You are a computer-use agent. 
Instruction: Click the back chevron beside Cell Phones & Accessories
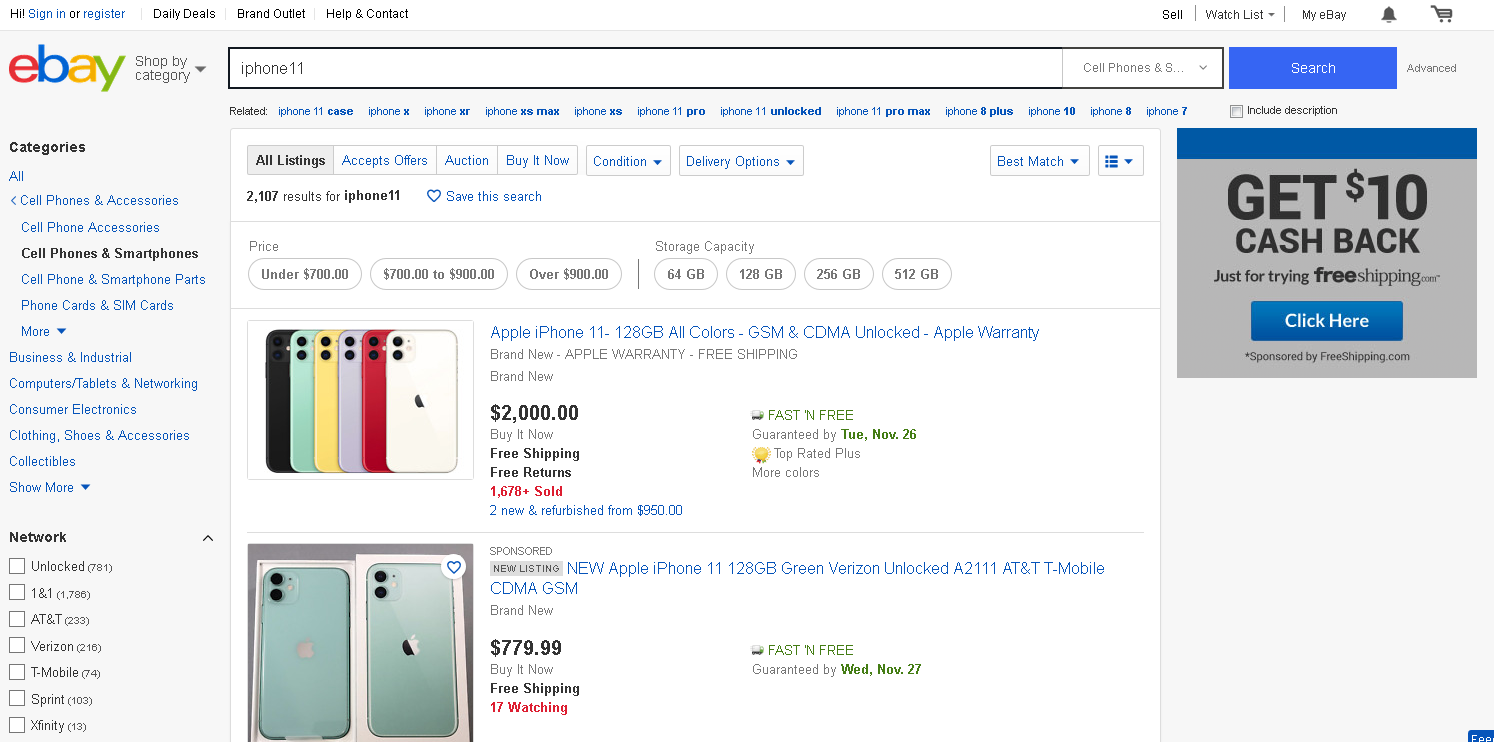coord(13,201)
